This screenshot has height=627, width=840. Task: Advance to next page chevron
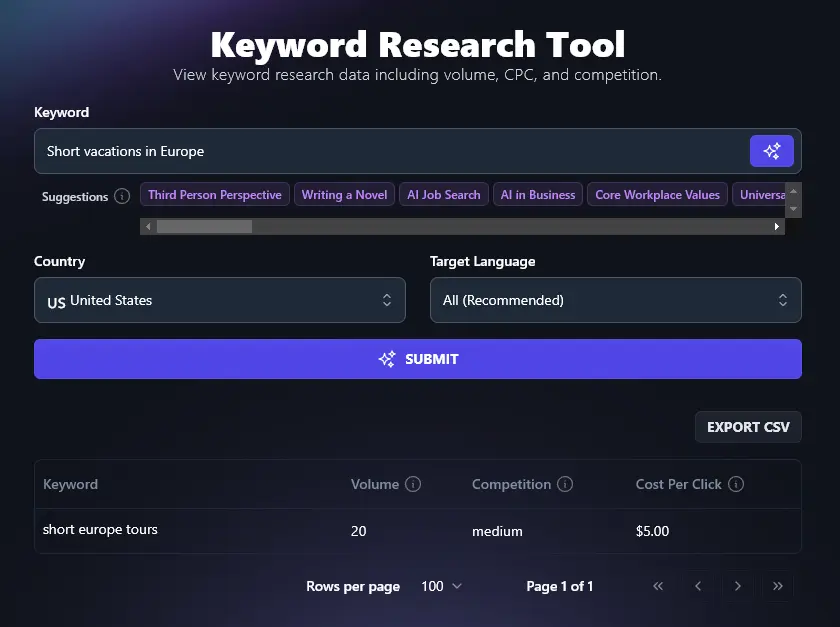[738, 586]
